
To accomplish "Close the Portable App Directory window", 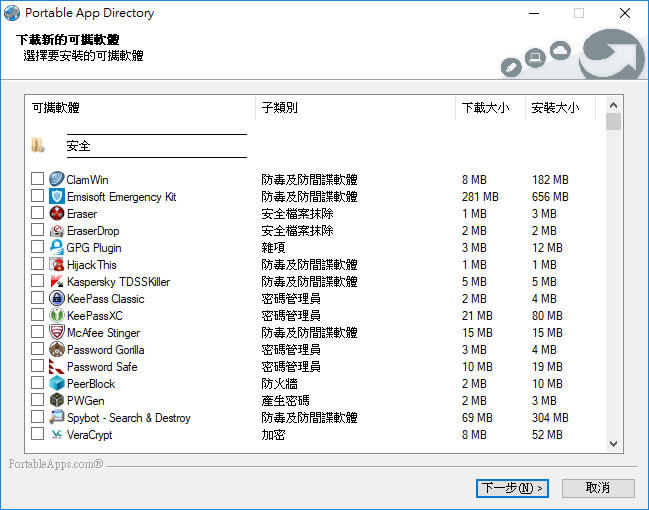I will [625, 13].
